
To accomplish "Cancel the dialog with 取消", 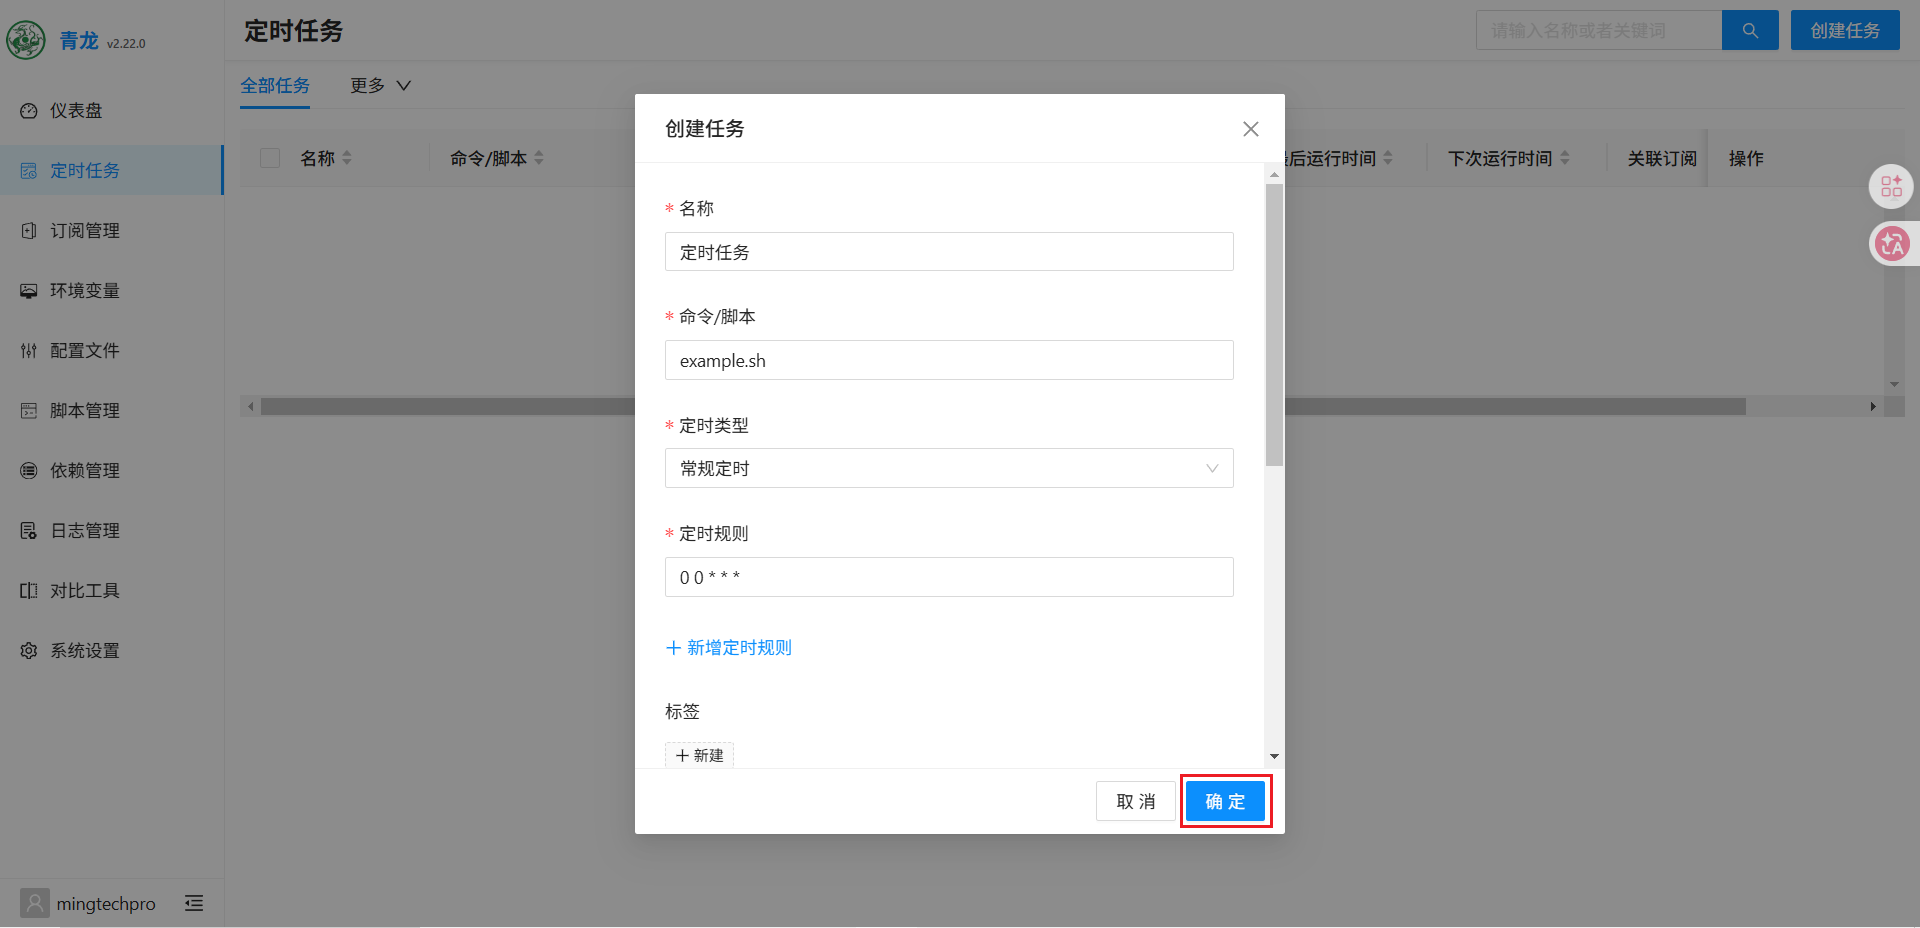I will point(1136,801).
